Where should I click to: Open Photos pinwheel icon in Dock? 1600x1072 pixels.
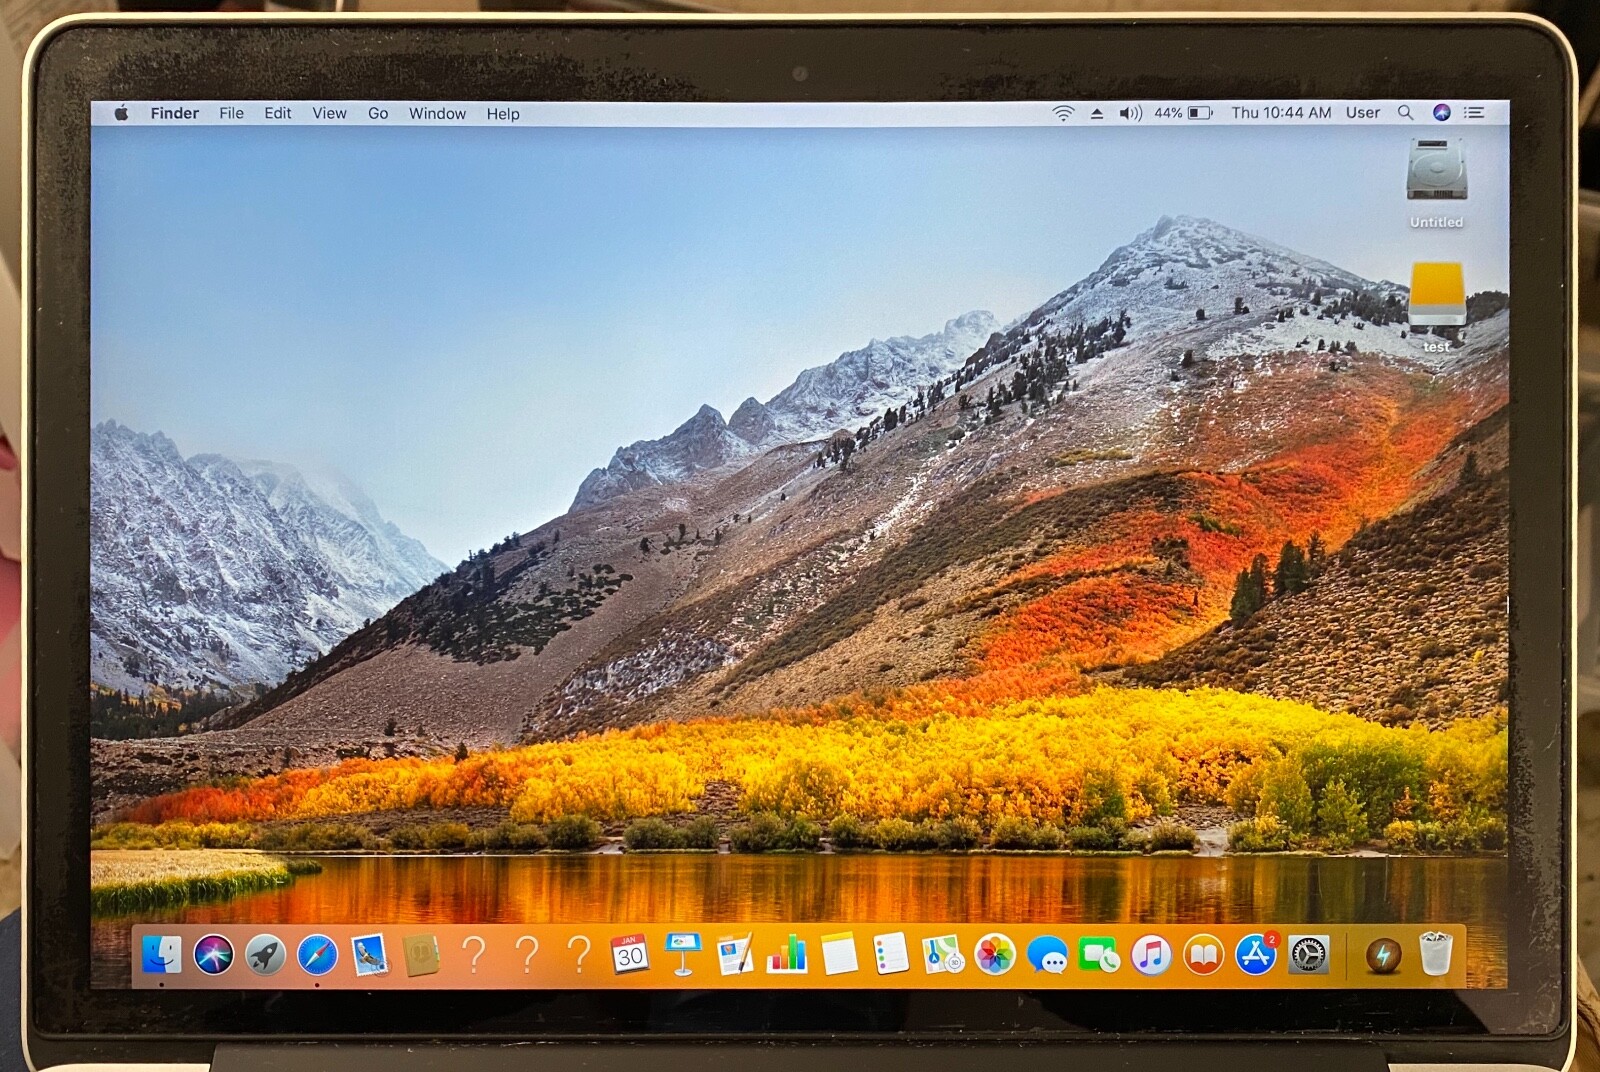(x=995, y=955)
